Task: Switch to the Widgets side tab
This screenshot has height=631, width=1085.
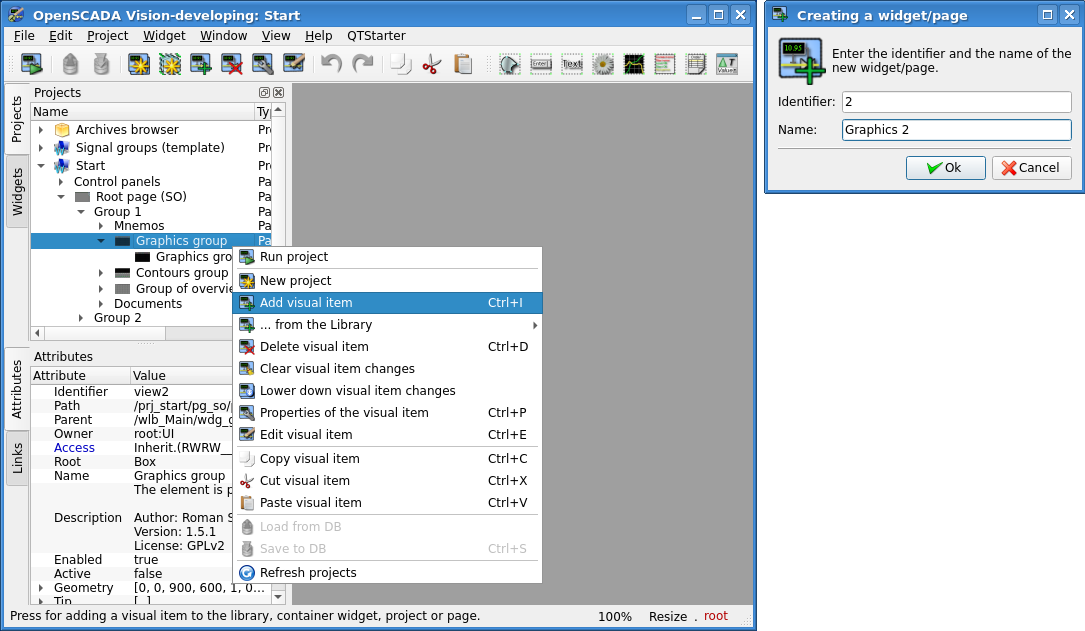Action: tap(17, 192)
